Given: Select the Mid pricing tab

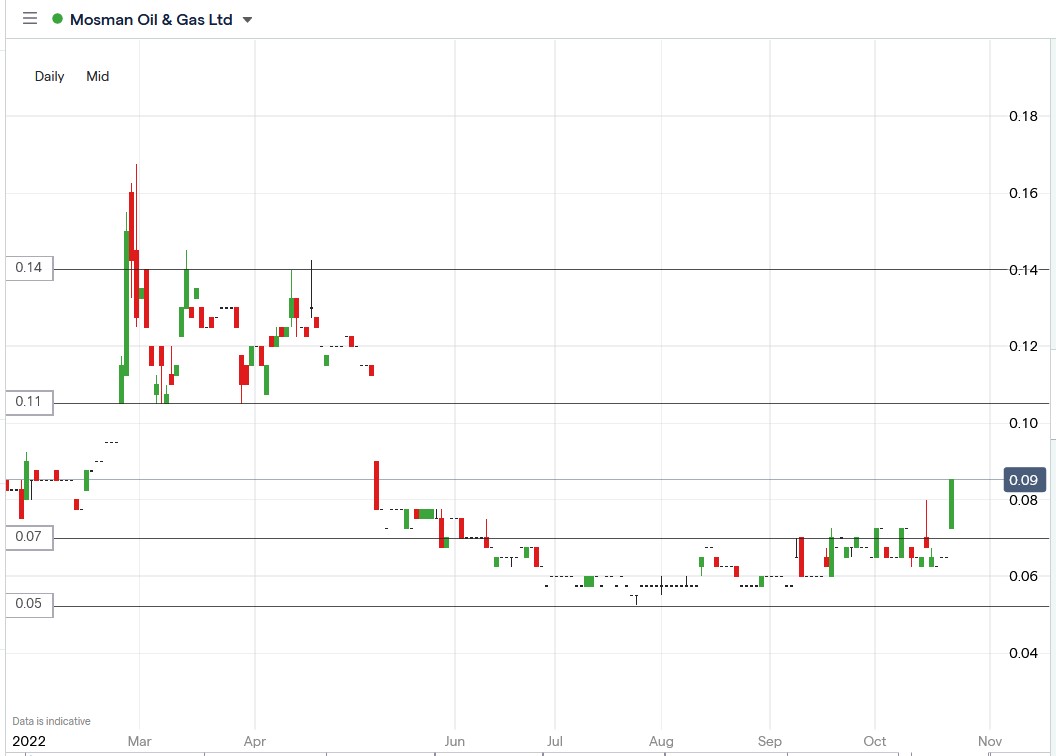Looking at the screenshot, I should (x=97, y=76).
